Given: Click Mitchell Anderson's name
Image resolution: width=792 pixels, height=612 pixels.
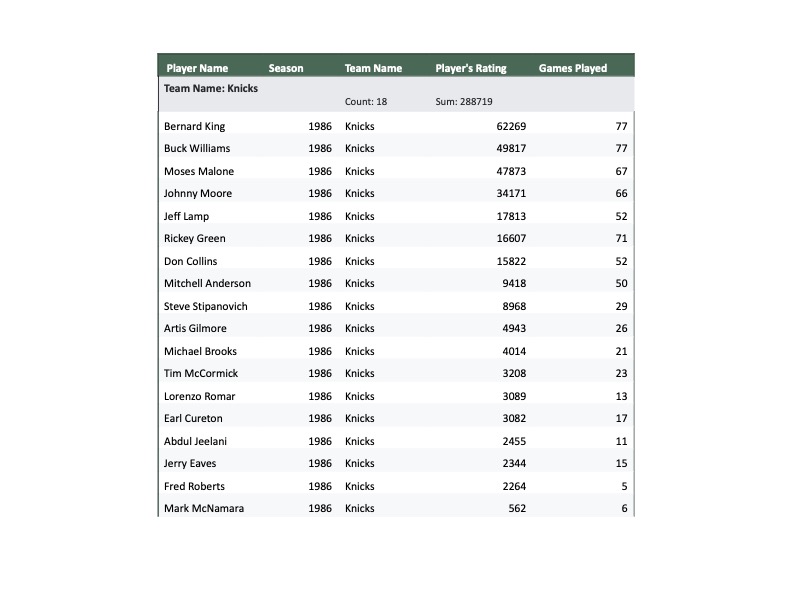Looking at the screenshot, I should 208,283.
